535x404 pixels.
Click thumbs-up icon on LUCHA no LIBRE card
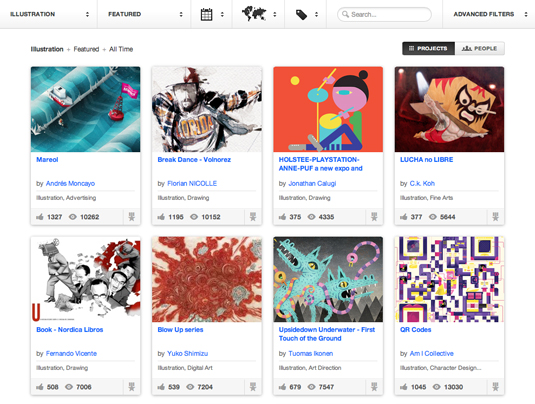click(404, 217)
